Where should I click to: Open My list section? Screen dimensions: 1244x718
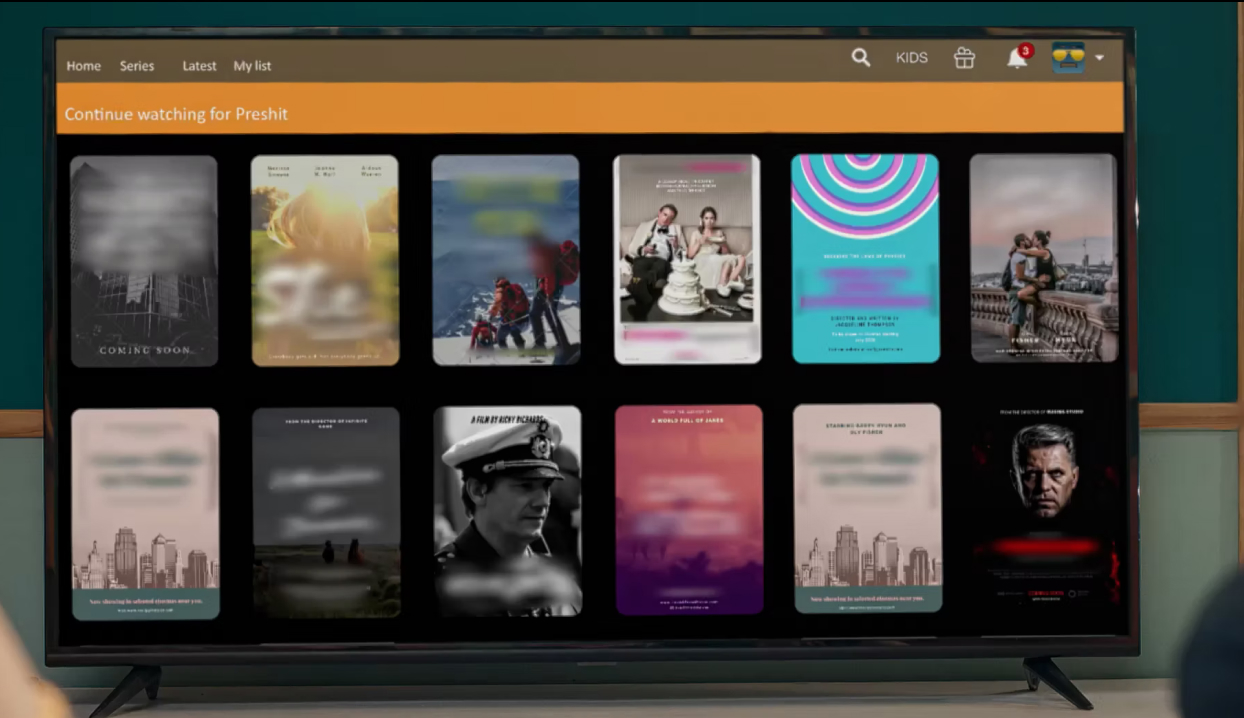pos(252,66)
